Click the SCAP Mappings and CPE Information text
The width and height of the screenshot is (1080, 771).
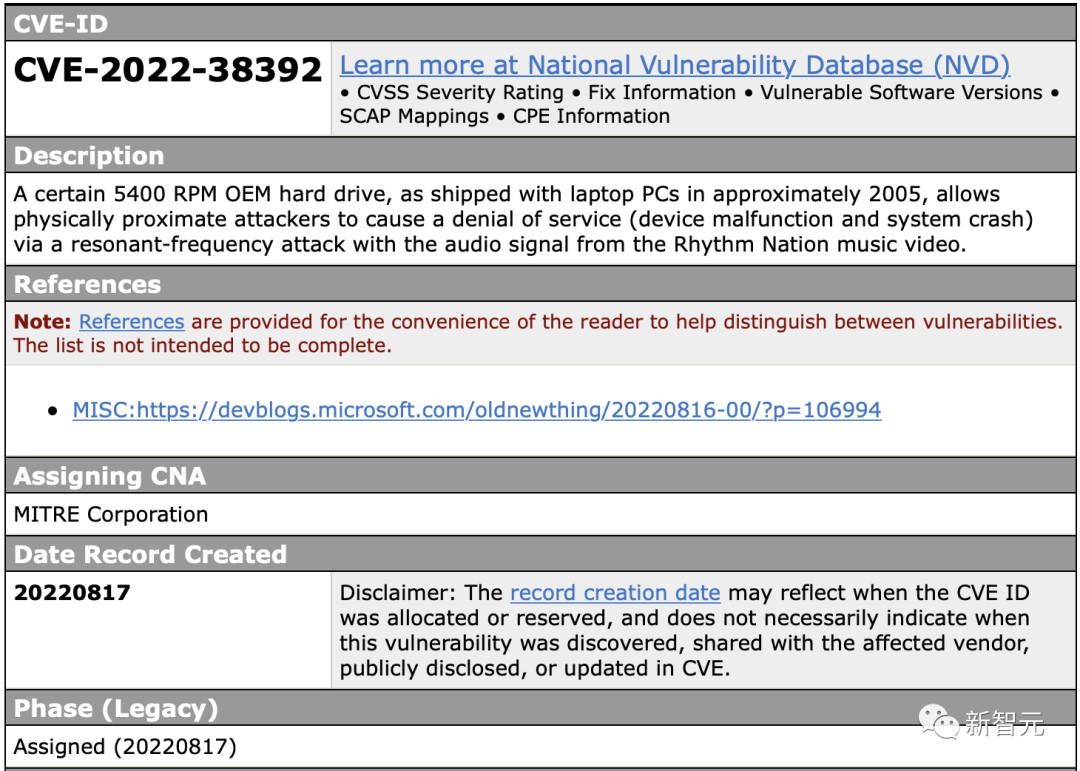point(505,116)
